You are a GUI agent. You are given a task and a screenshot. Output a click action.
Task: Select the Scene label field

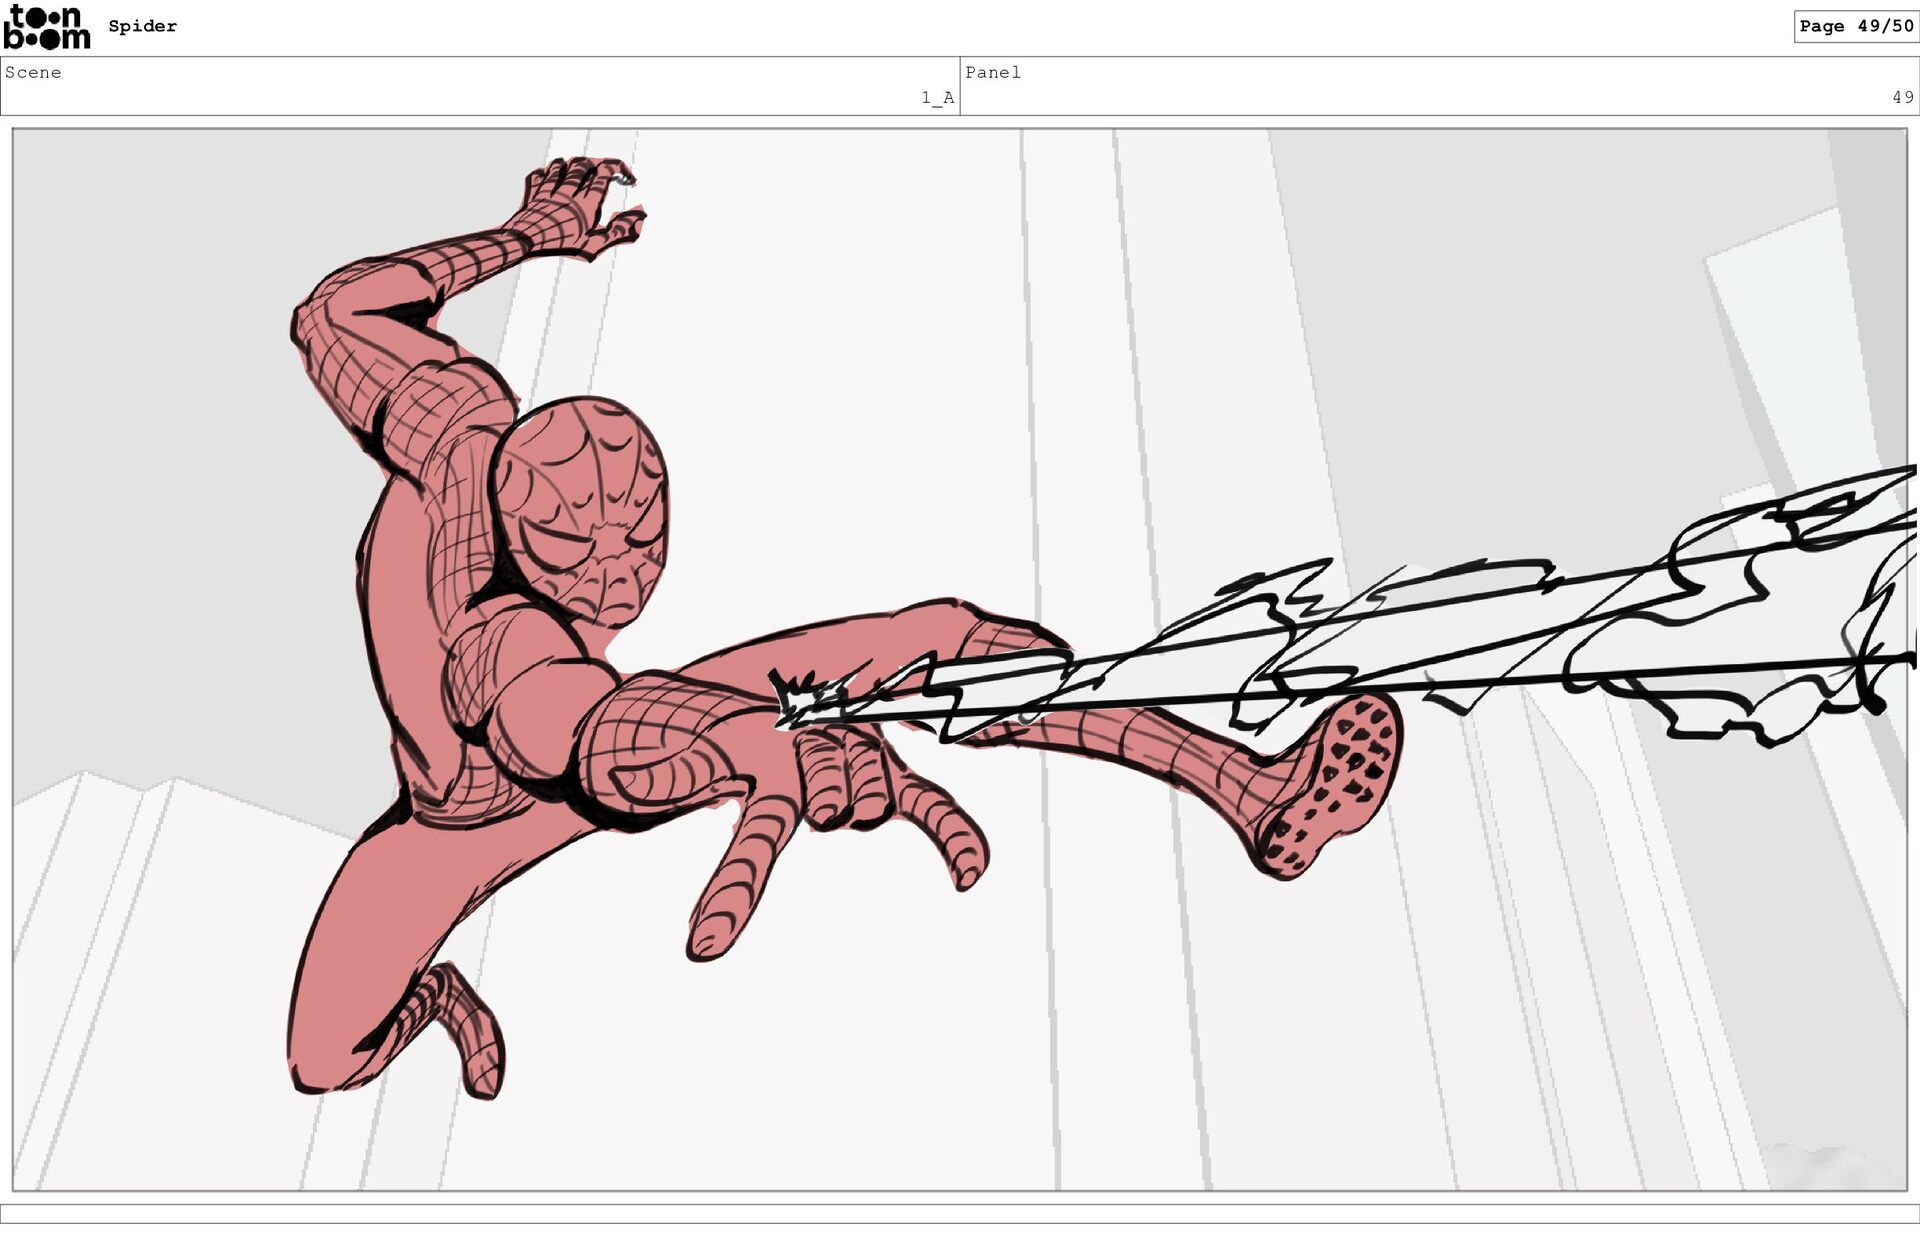[x=480, y=86]
